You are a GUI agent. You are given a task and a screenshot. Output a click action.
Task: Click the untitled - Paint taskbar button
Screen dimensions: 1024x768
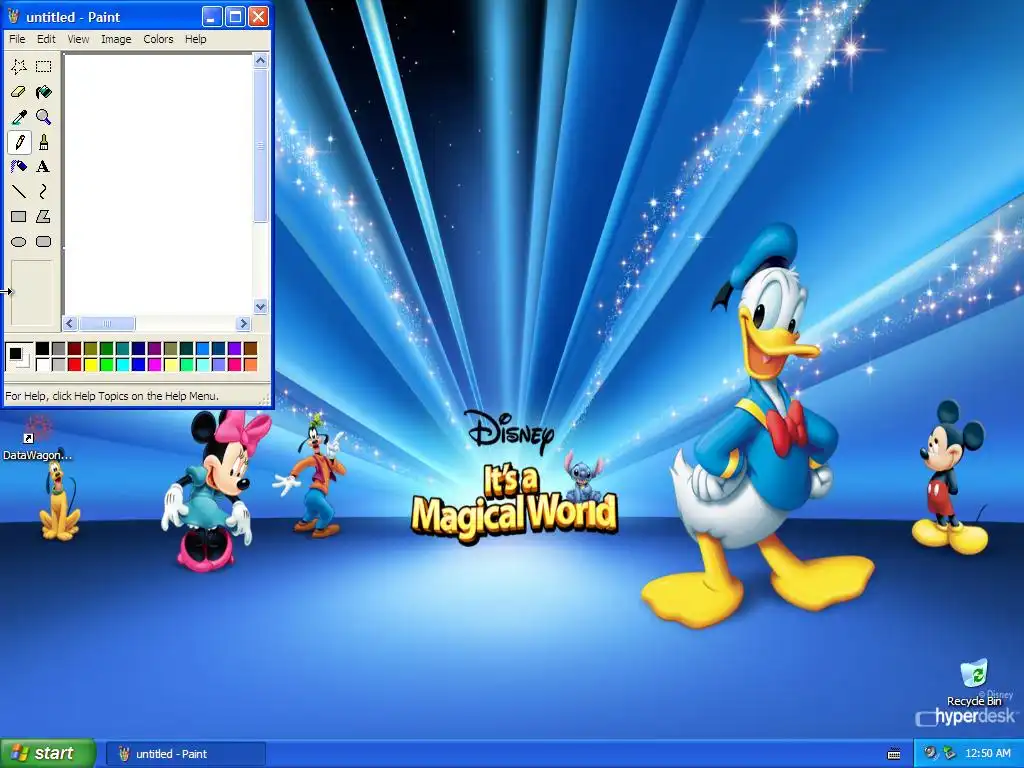point(185,754)
